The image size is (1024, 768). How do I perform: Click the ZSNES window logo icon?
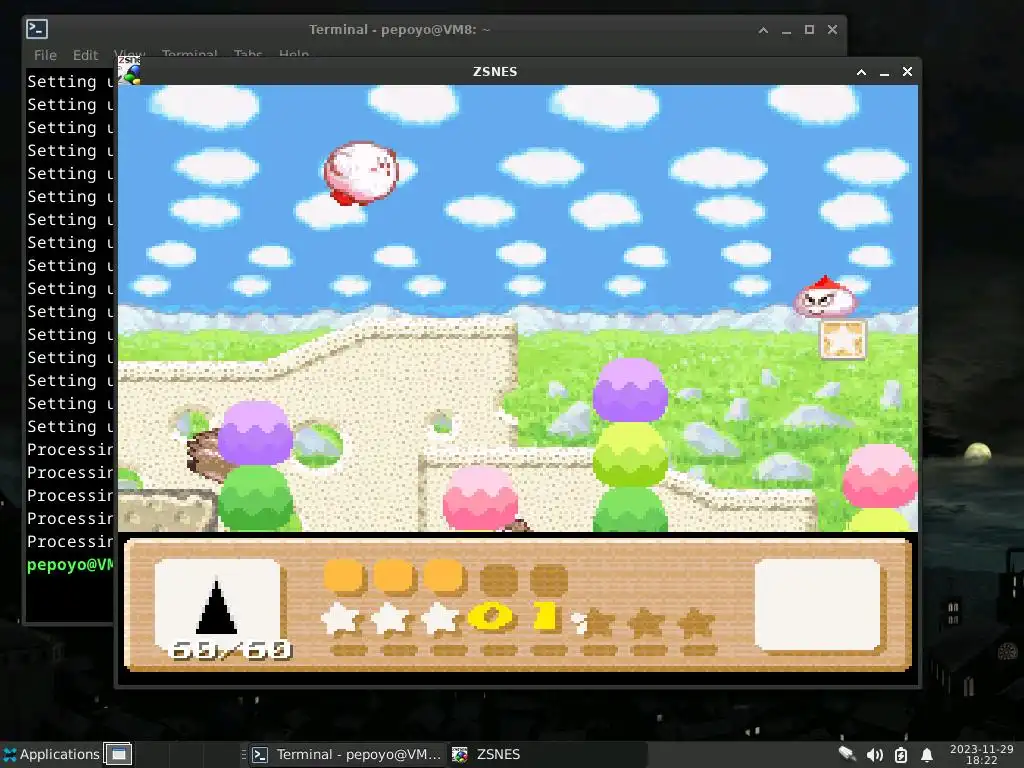(x=129, y=70)
